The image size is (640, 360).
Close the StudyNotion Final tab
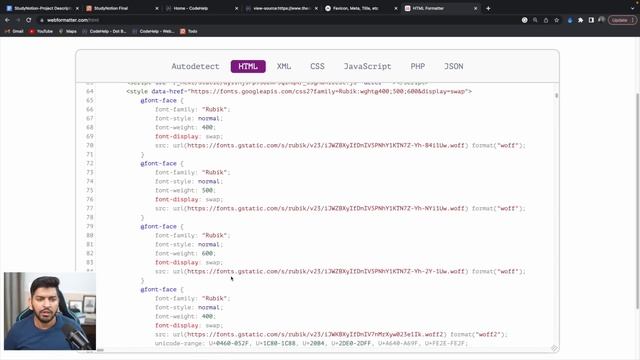click(x=157, y=8)
